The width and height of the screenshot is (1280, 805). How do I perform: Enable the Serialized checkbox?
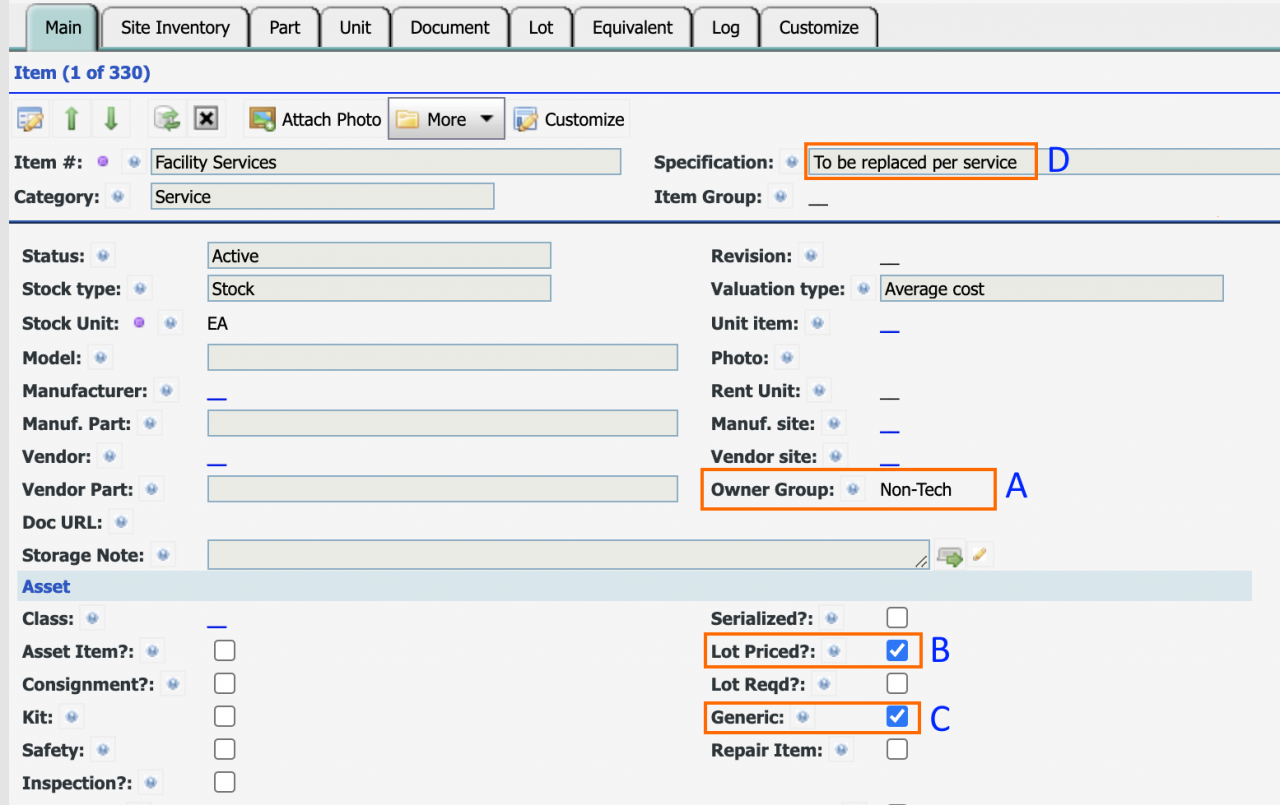897,618
